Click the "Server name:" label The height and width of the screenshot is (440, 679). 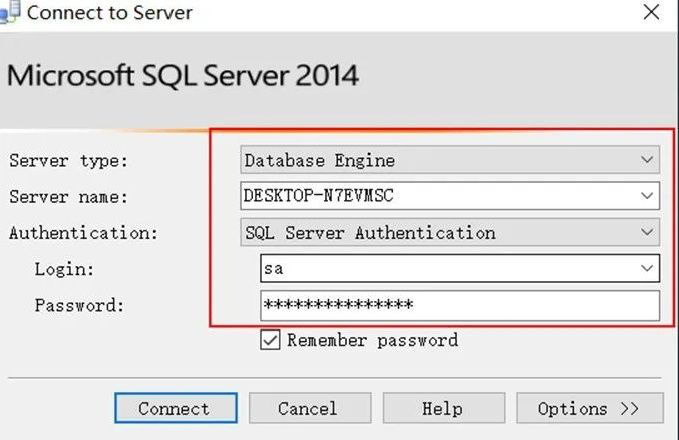tap(69, 197)
